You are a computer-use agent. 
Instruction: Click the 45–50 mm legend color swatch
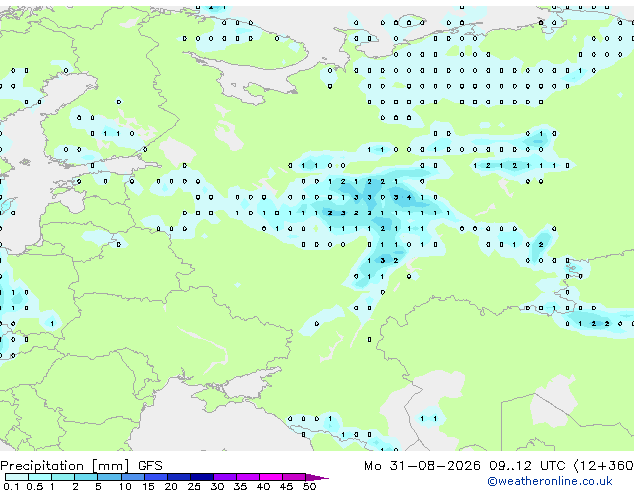[x=294, y=477]
